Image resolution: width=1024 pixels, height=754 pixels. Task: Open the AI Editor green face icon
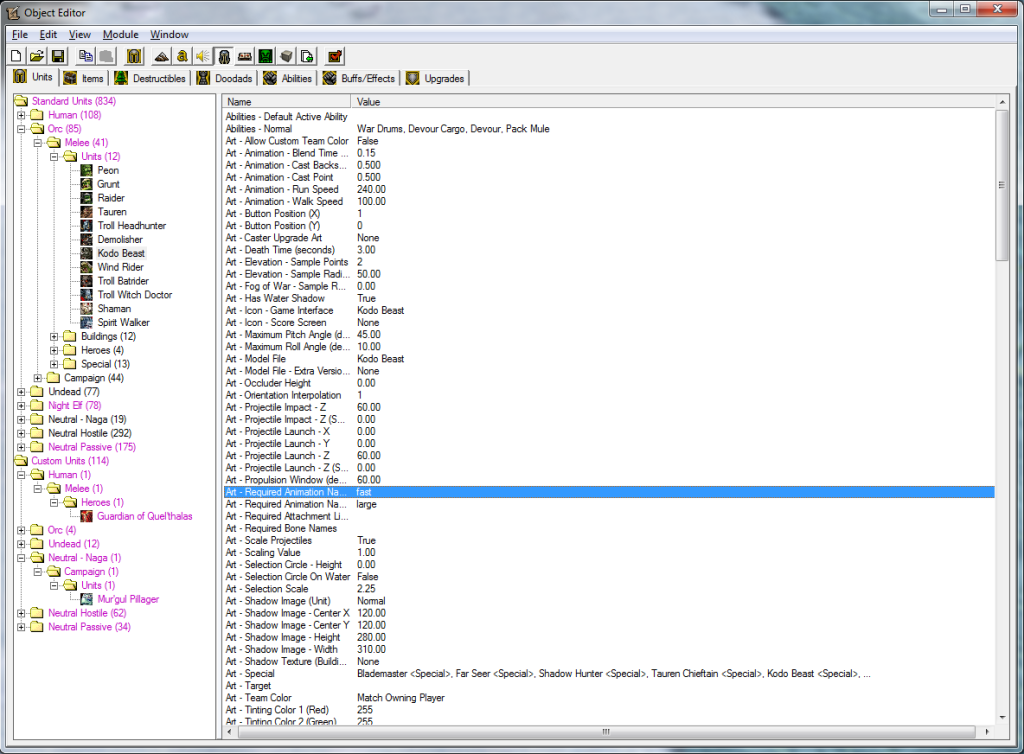tap(265, 57)
